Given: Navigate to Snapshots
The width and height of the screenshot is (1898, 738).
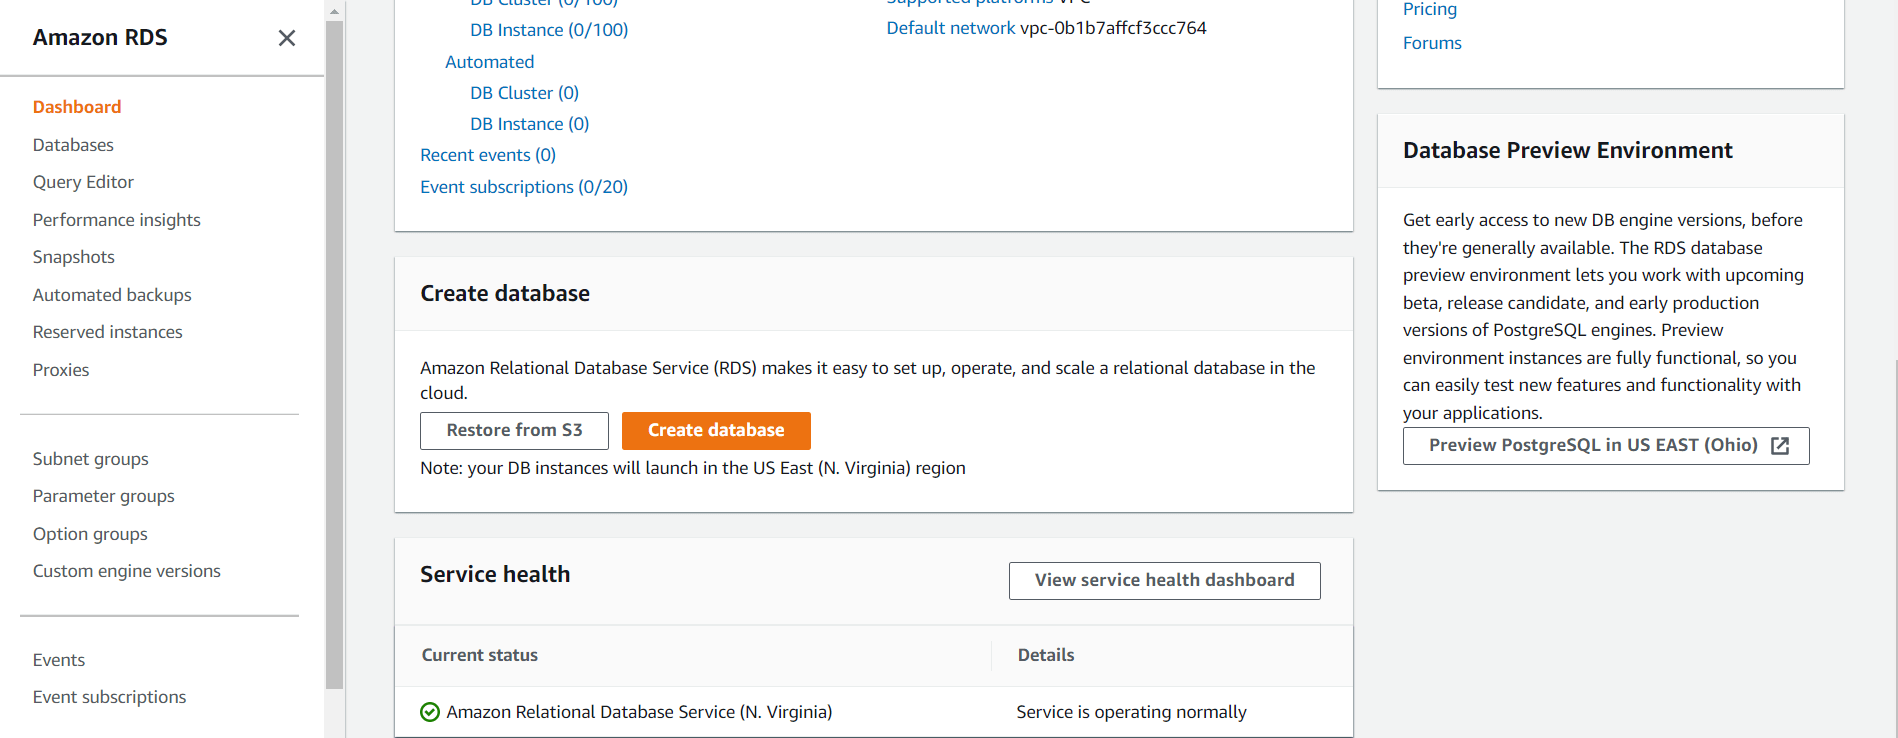Looking at the screenshot, I should pyautogui.click(x=73, y=257).
